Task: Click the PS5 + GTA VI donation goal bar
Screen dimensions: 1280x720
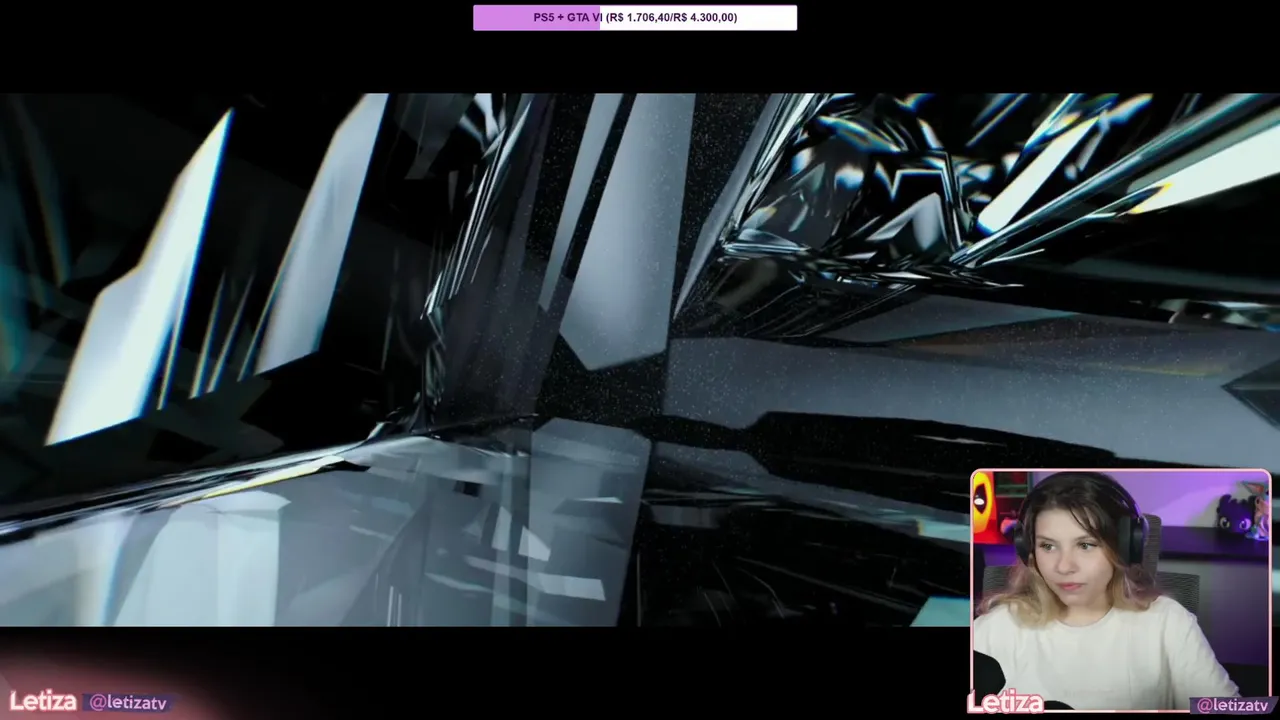Action: 635,17
